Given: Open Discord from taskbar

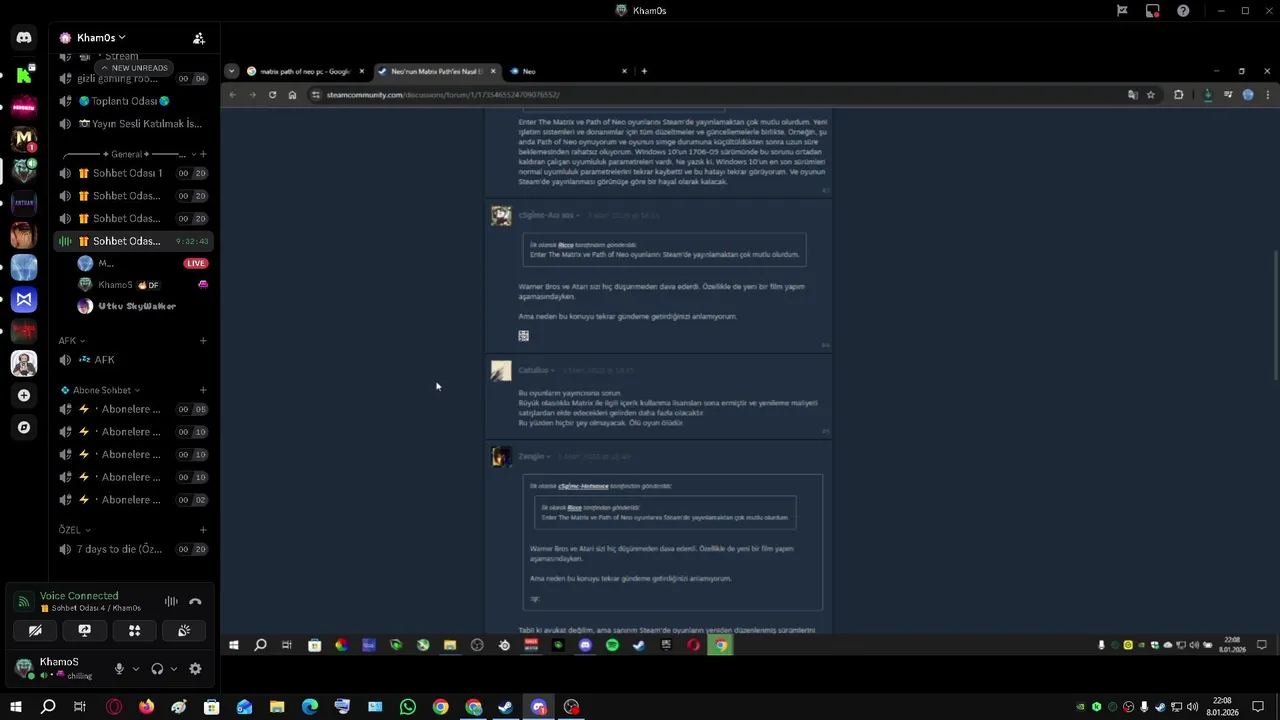Looking at the screenshot, I should pos(539,707).
